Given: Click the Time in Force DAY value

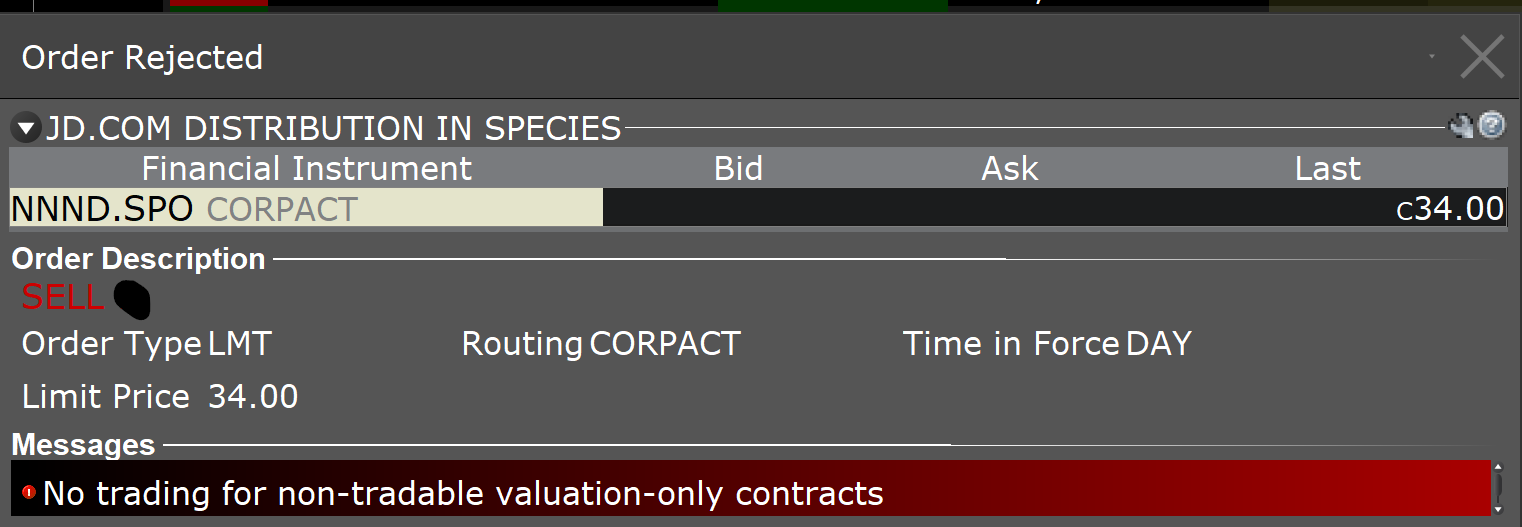Looking at the screenshot, I should pos(1159,344).
